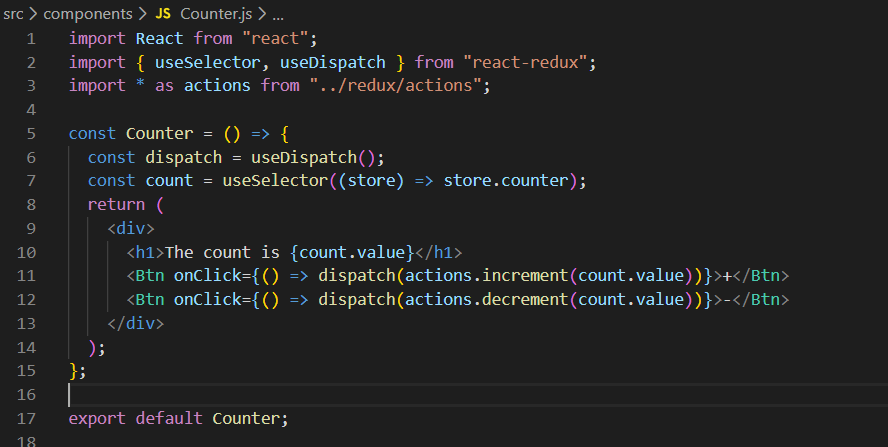Click actions.increment on line 11

tap(486, 276)
